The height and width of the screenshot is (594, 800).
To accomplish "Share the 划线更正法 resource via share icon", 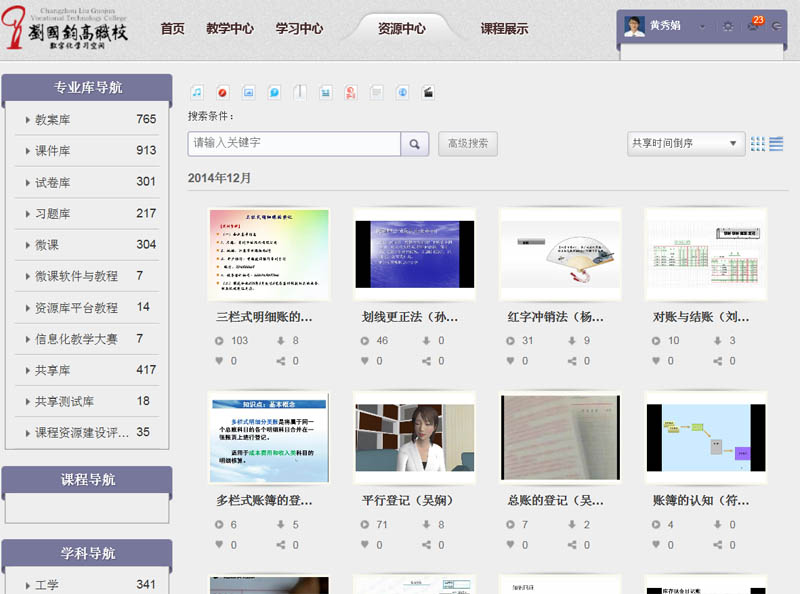I will pyautogui.click(x=426, y=361).
